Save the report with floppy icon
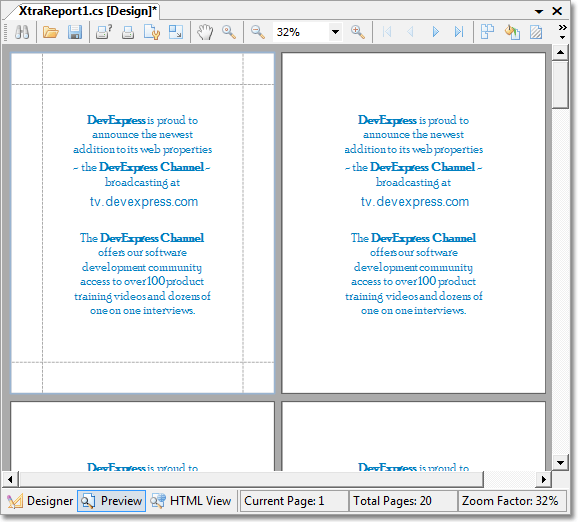Viewport: 578px width, 522px height. coord(75,32)
